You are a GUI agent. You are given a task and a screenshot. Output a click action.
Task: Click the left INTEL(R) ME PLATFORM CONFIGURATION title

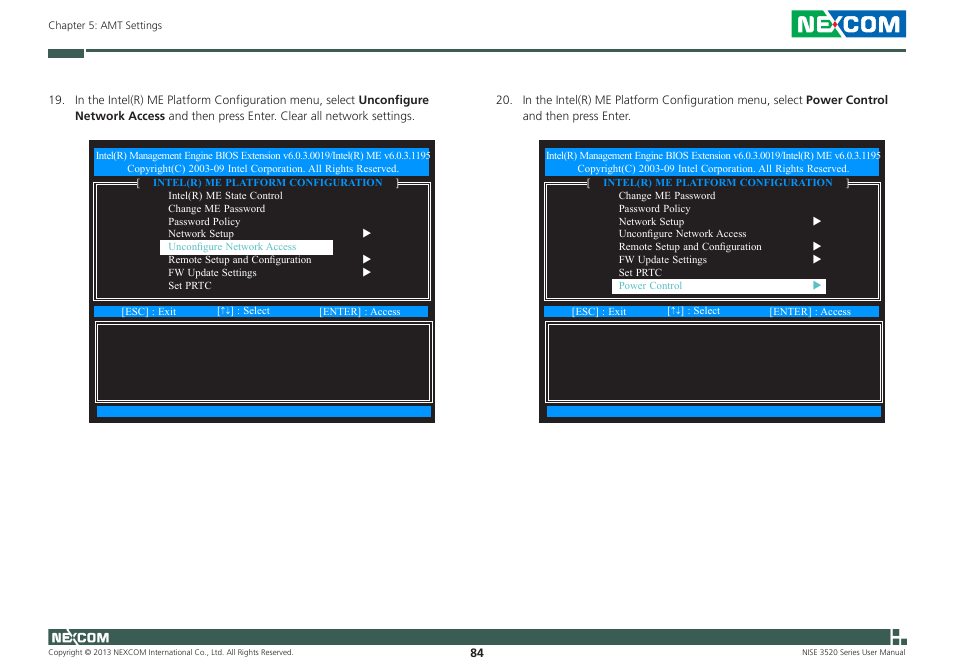coord(268,182)
